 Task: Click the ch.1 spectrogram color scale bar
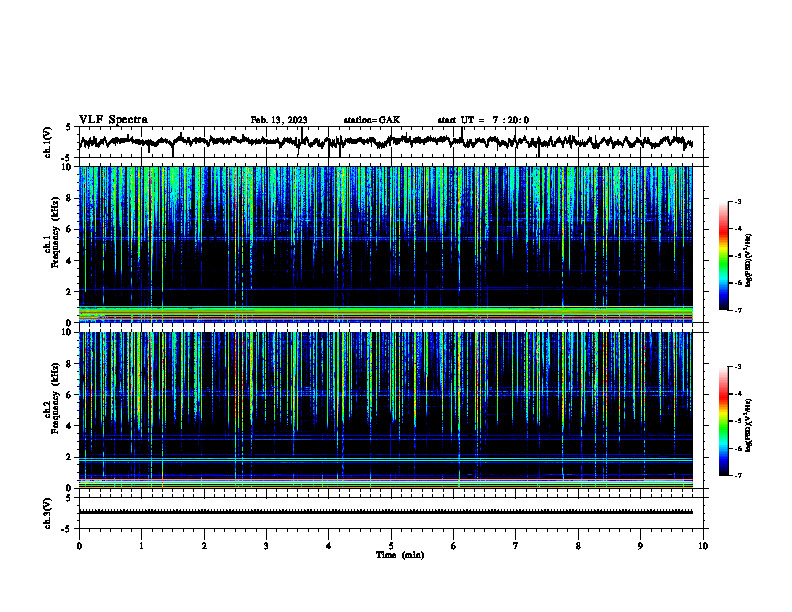pos(723,256)
